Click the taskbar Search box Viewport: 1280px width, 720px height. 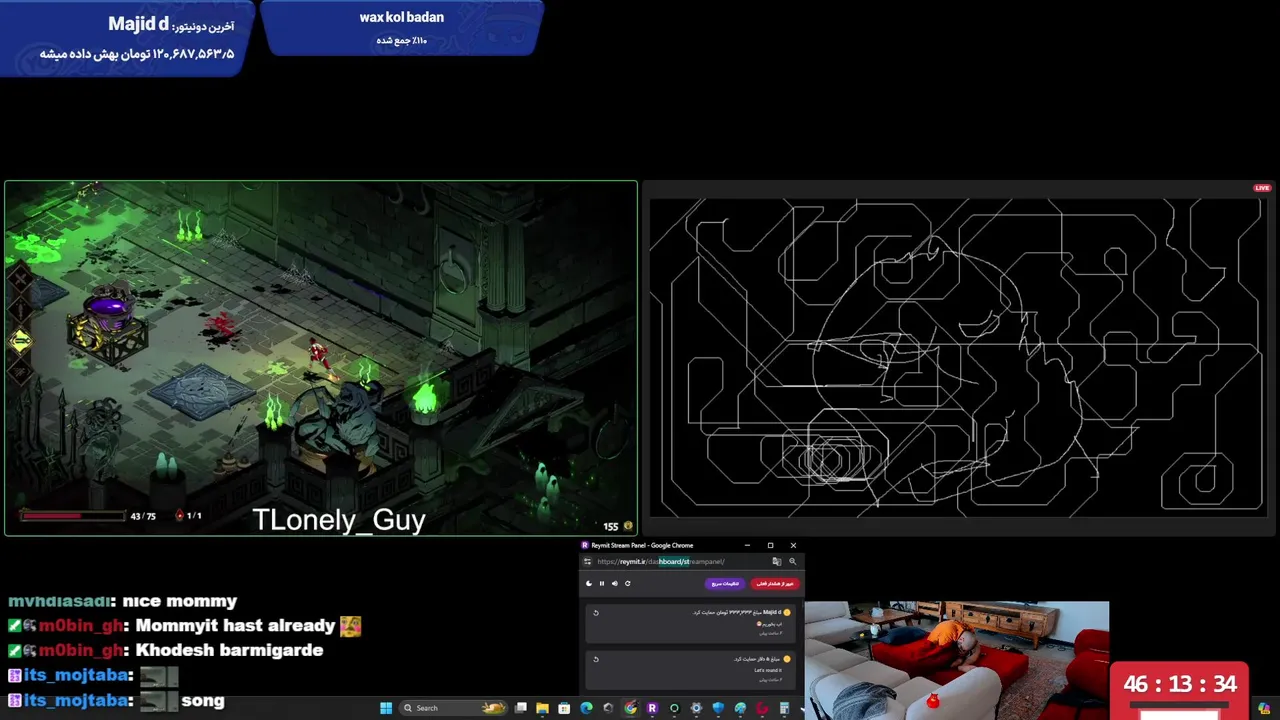pyautogui.click(x=453, y=708)
